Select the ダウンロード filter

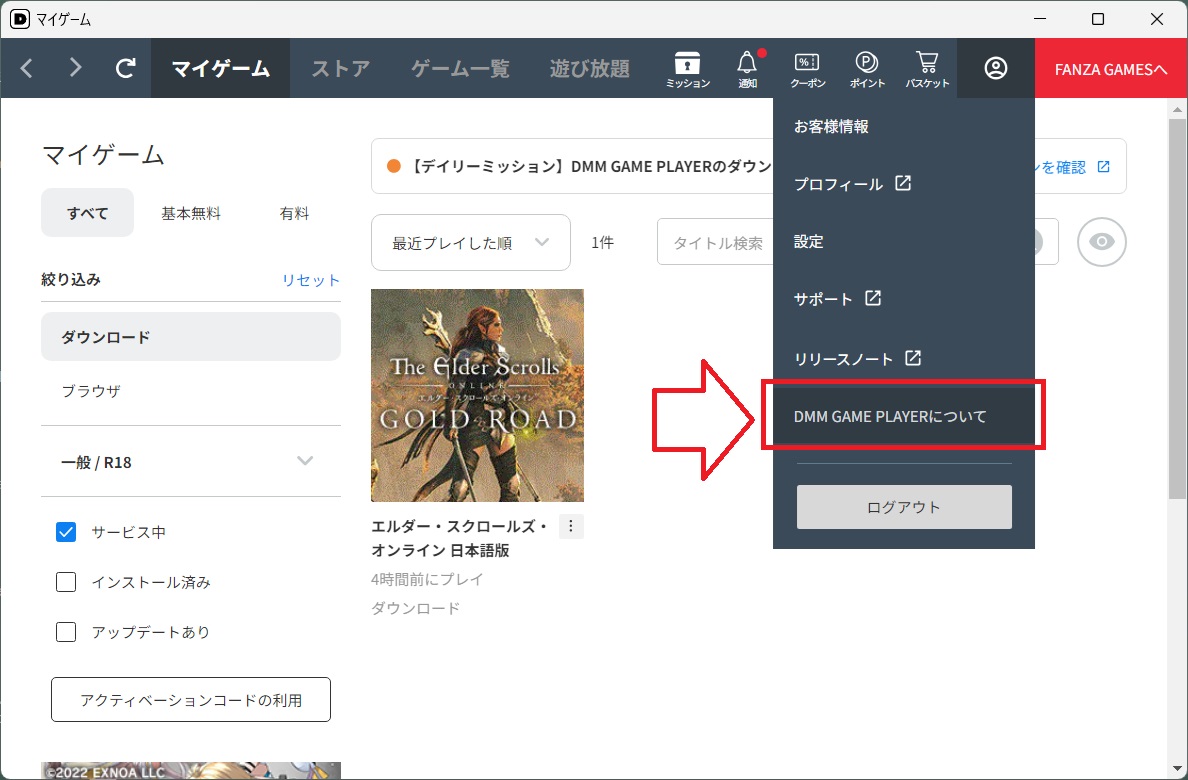(x=191, y=337)
